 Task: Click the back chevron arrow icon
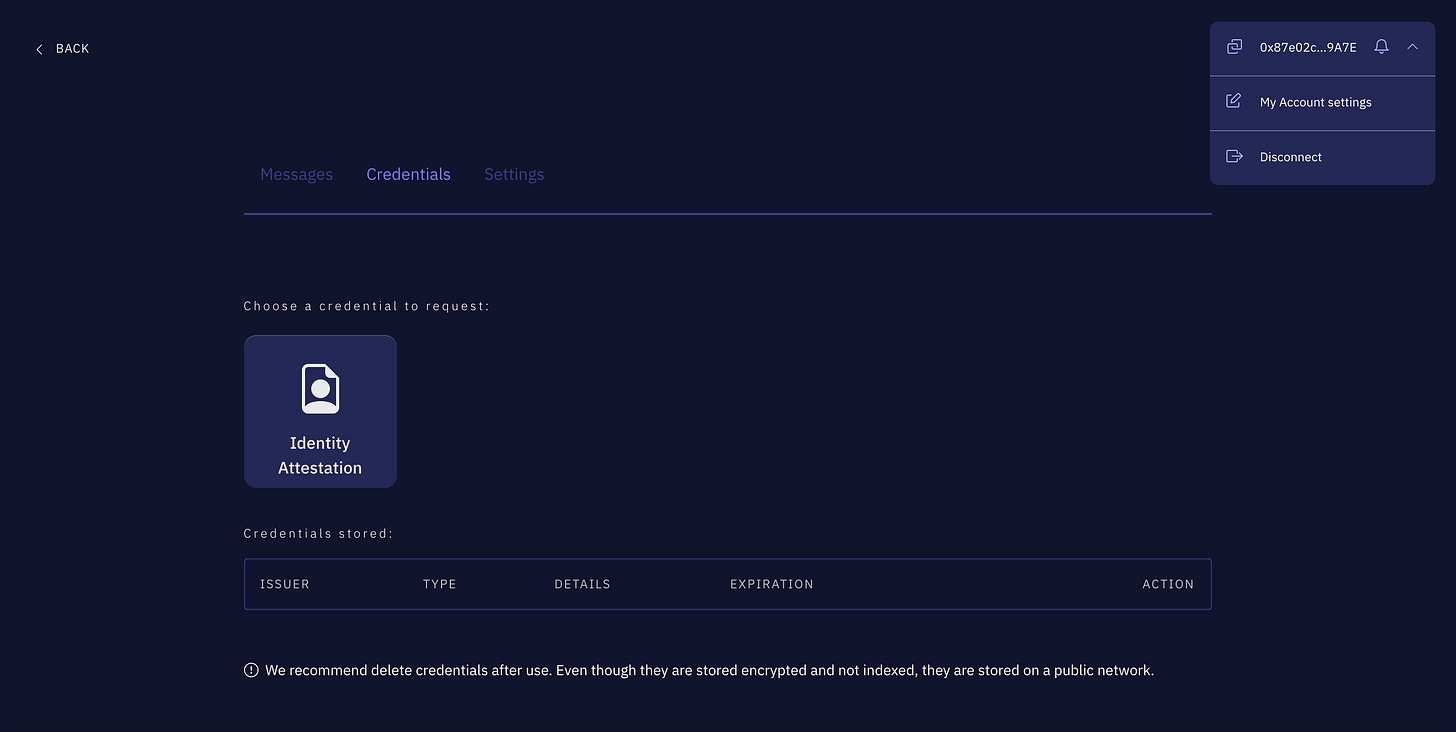[x=39, y=49]
